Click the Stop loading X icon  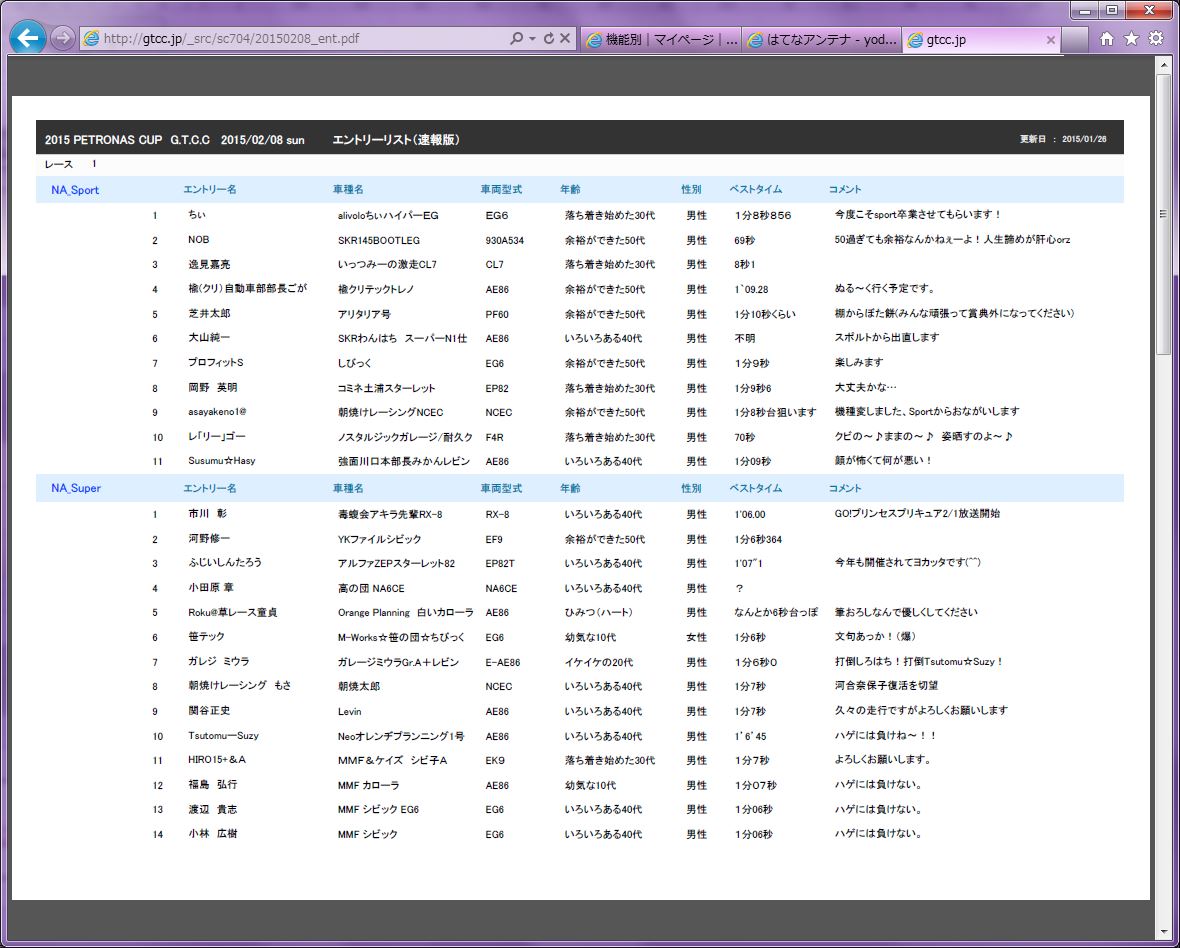tap(564, 38)
